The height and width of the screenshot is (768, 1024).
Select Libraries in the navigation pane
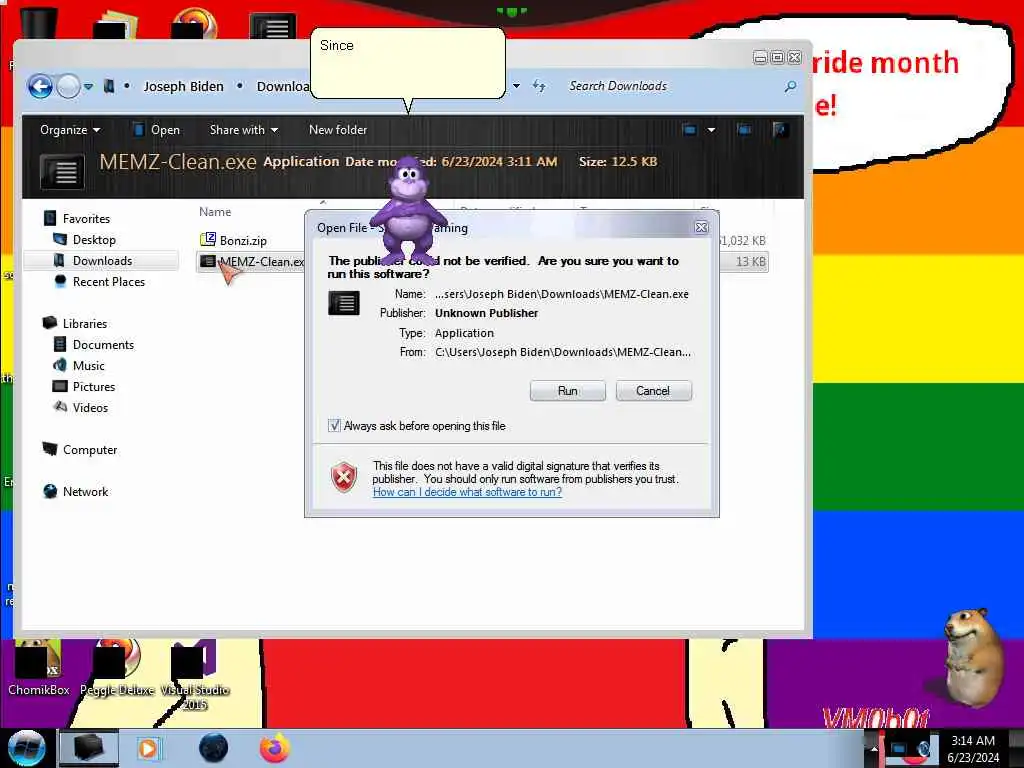coord(75,323)
